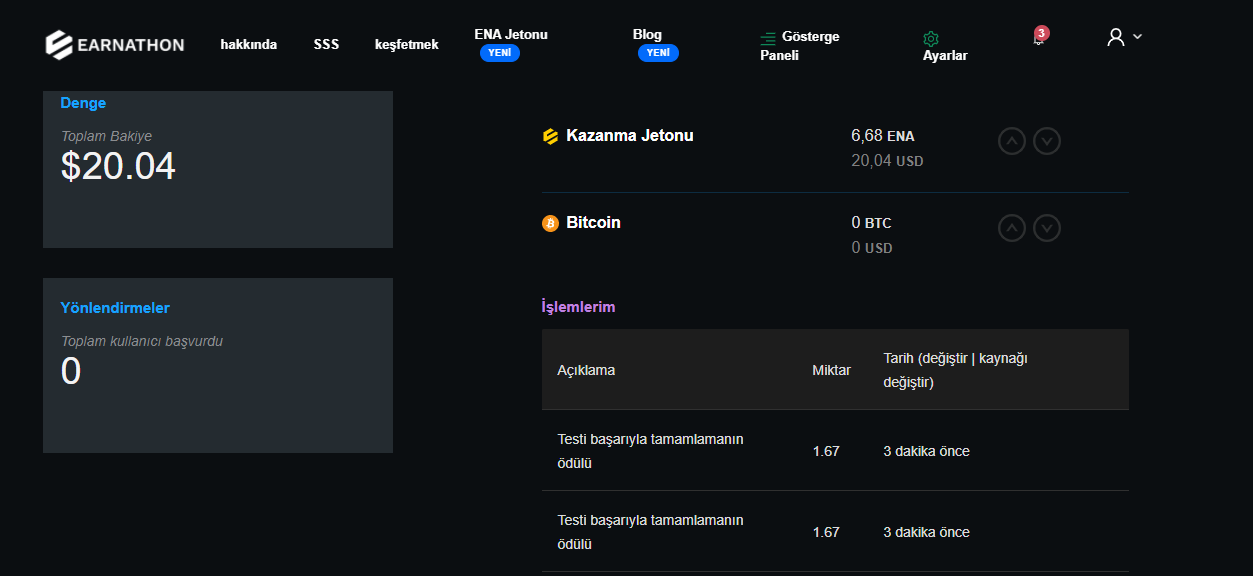Go to Gösterge Paneli
The image size is (1253, 576).
[800, 46]
